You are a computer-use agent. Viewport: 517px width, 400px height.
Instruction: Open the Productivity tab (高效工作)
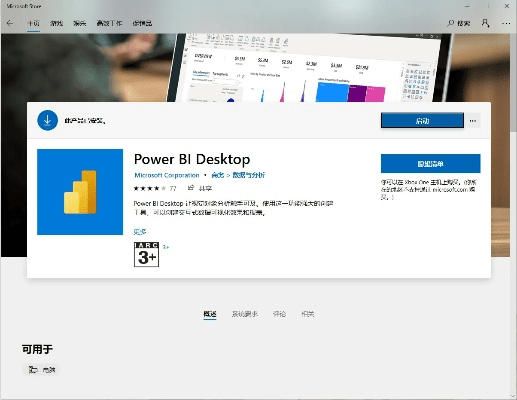tap(109, 23)
